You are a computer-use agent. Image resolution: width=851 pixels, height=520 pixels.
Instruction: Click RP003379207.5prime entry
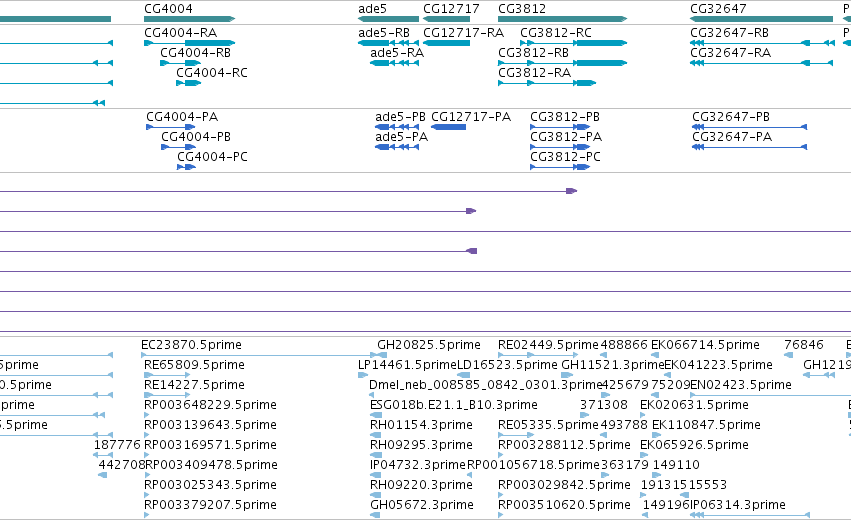pos(210,505)
